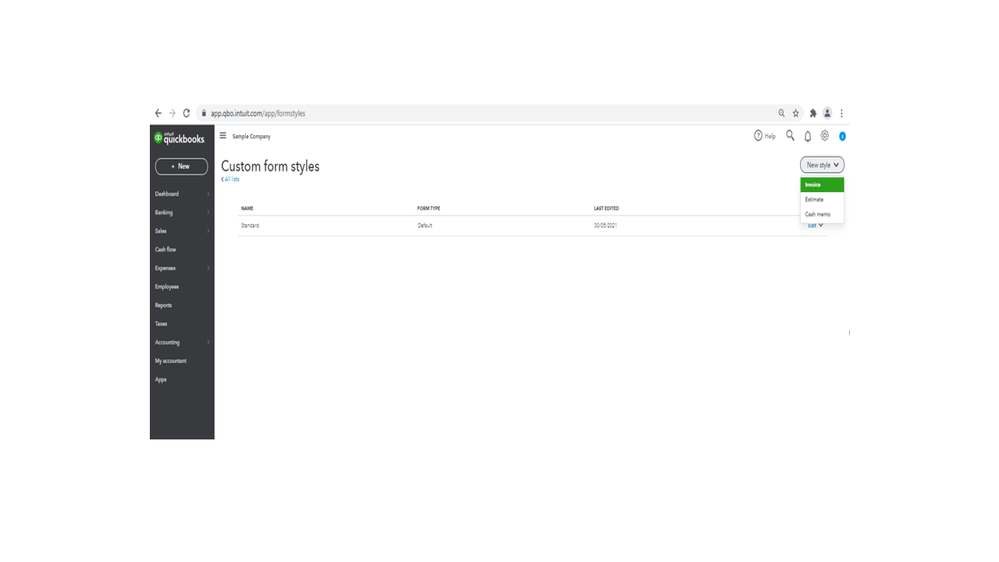Open browser zoom magnifier in address bar
Screen dimensions: 999x562
tap(781, 113)
